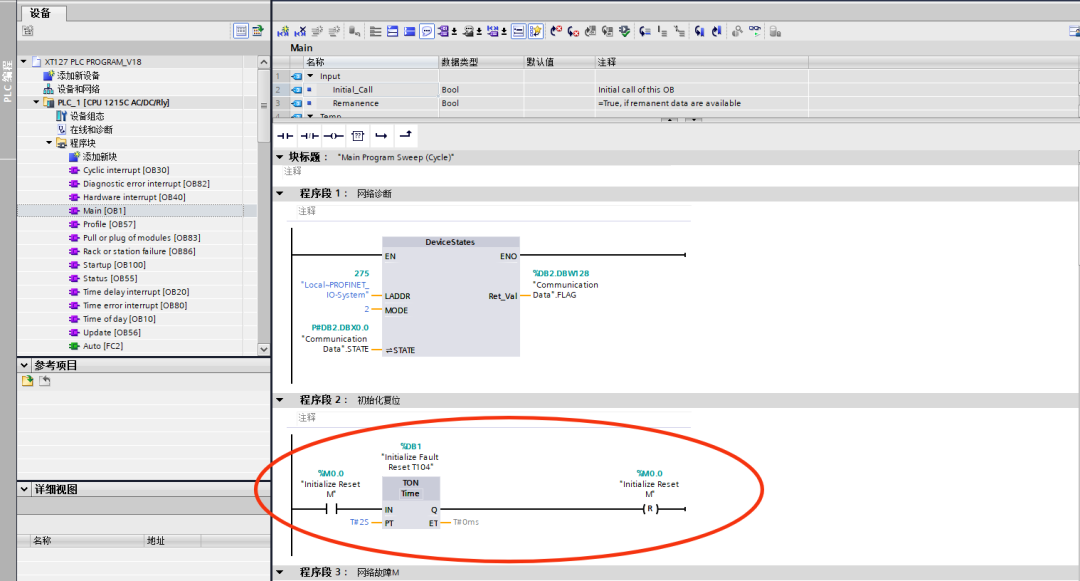Insert an output coil from favorites
The image size is (1080, 581).
pos(333,136)
